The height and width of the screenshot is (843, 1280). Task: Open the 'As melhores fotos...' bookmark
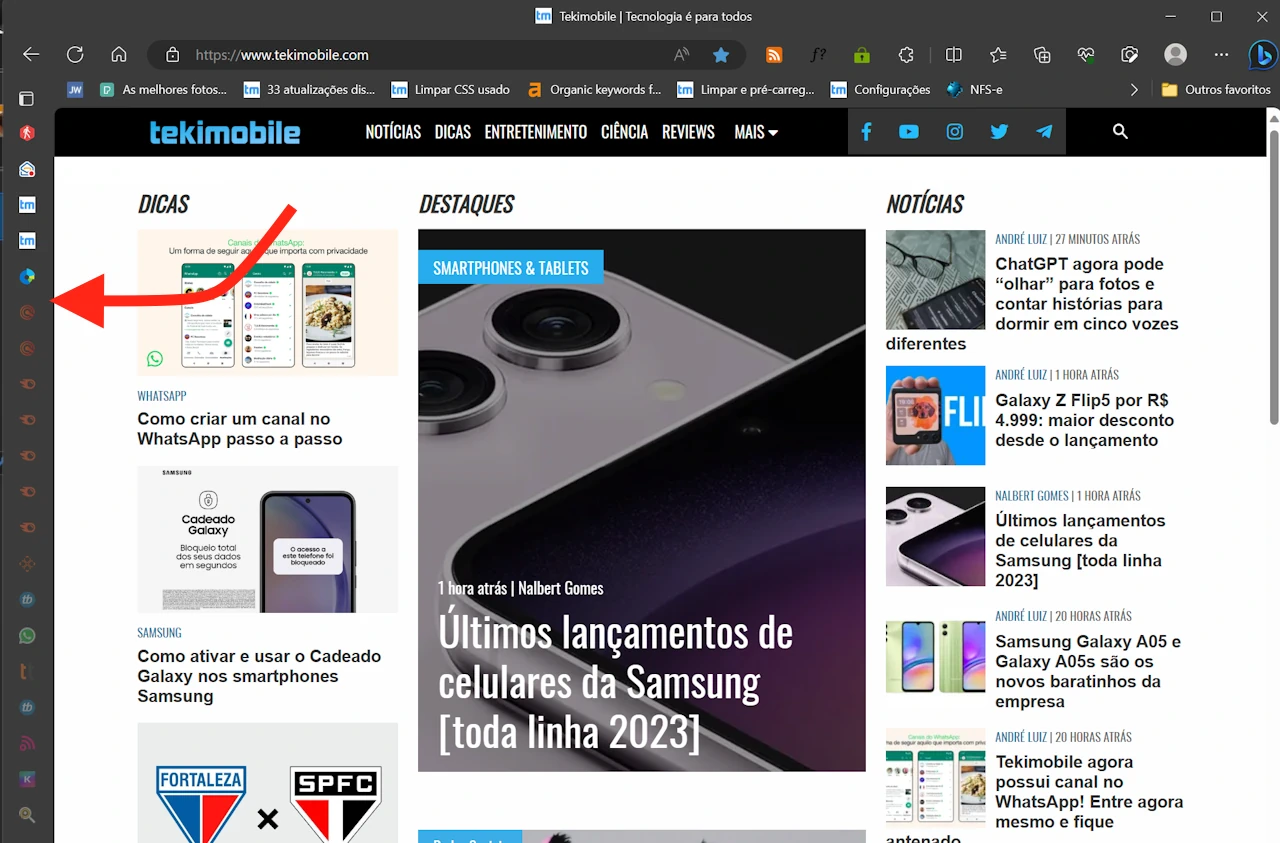(163, 89)
